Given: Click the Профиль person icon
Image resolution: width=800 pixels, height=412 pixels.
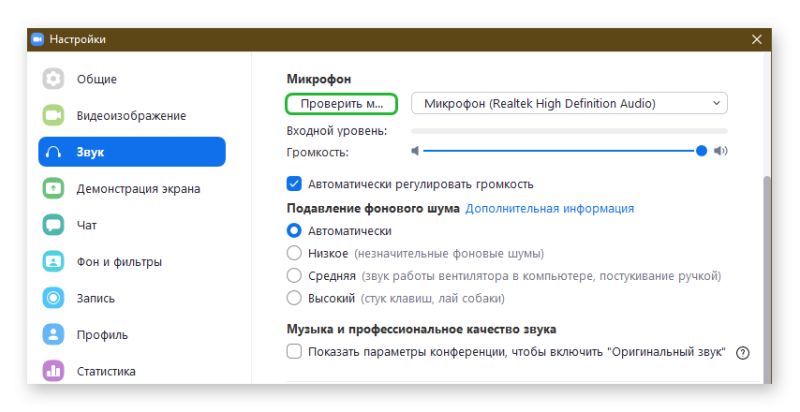Looking at the screenshot, I should pos(53,334).
